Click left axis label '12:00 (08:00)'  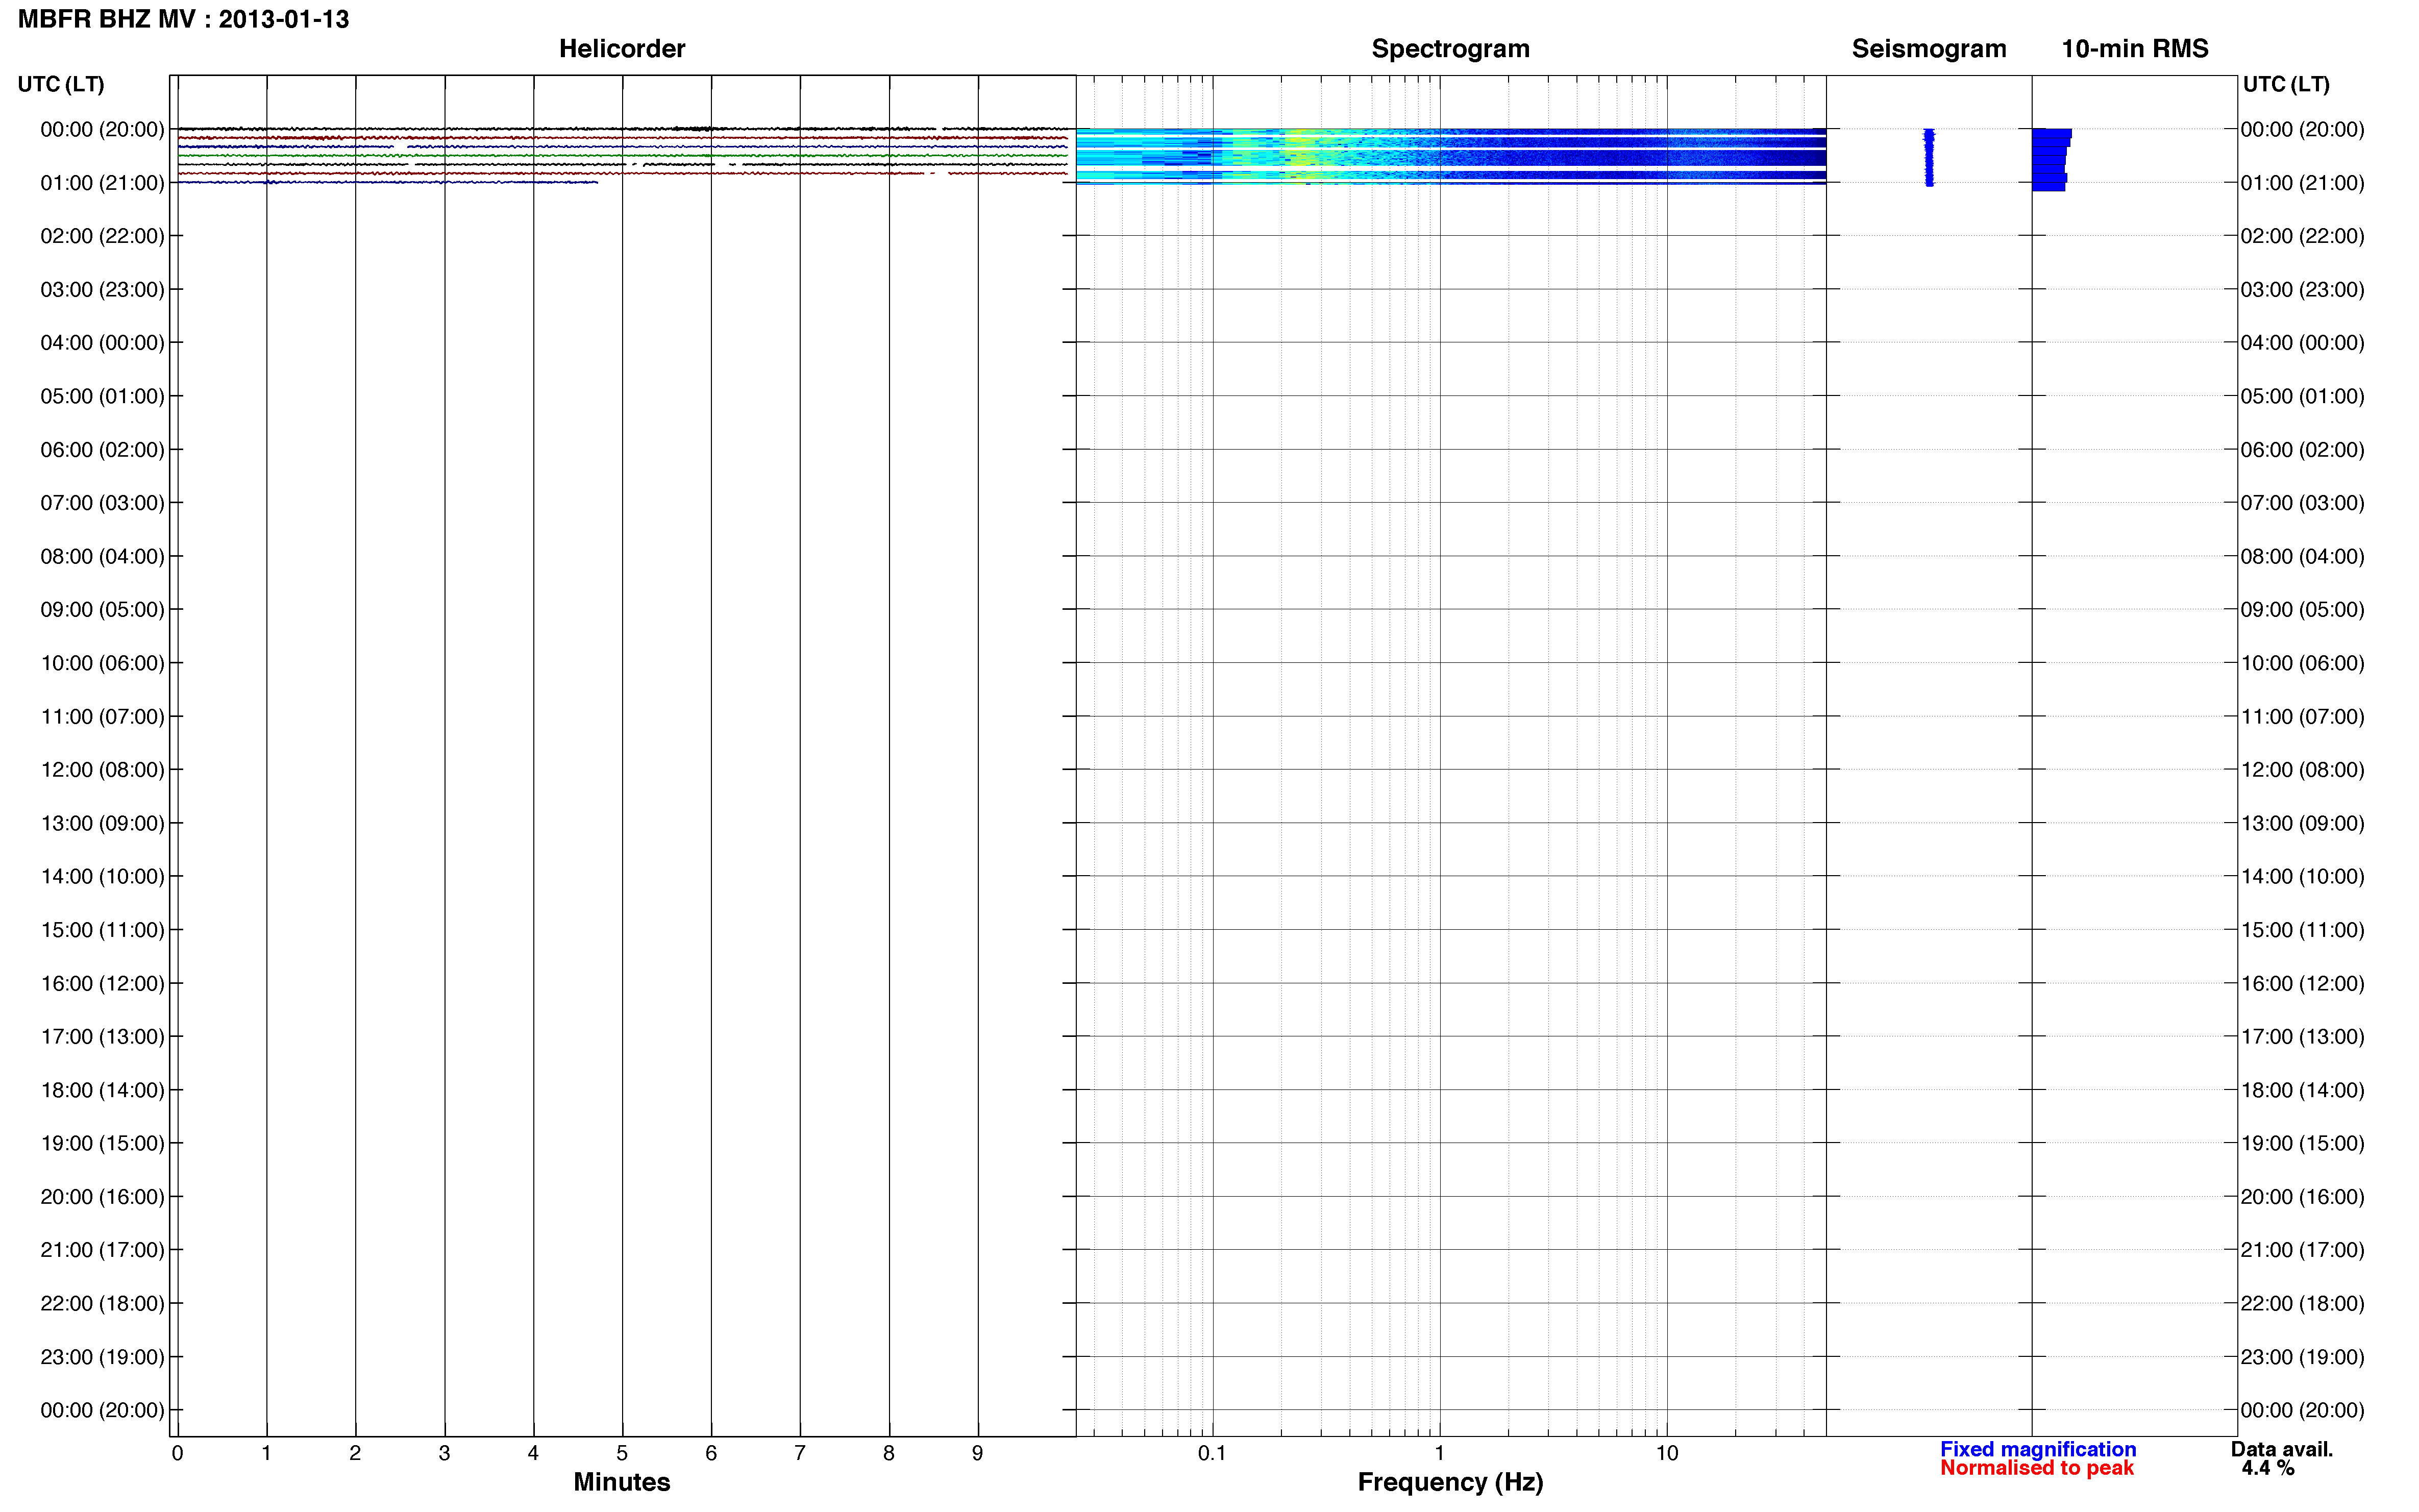(x=102, y=770)
